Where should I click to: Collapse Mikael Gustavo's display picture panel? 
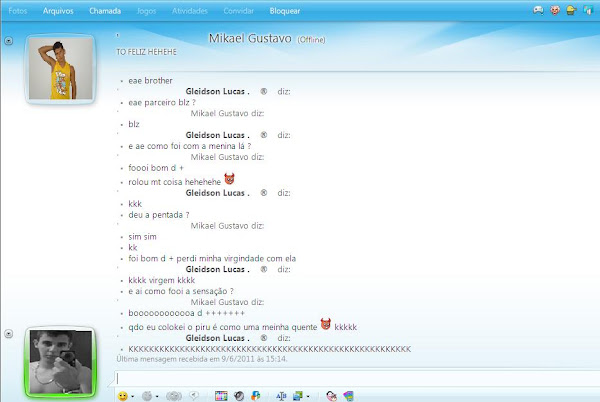click(x=8, y=41)
